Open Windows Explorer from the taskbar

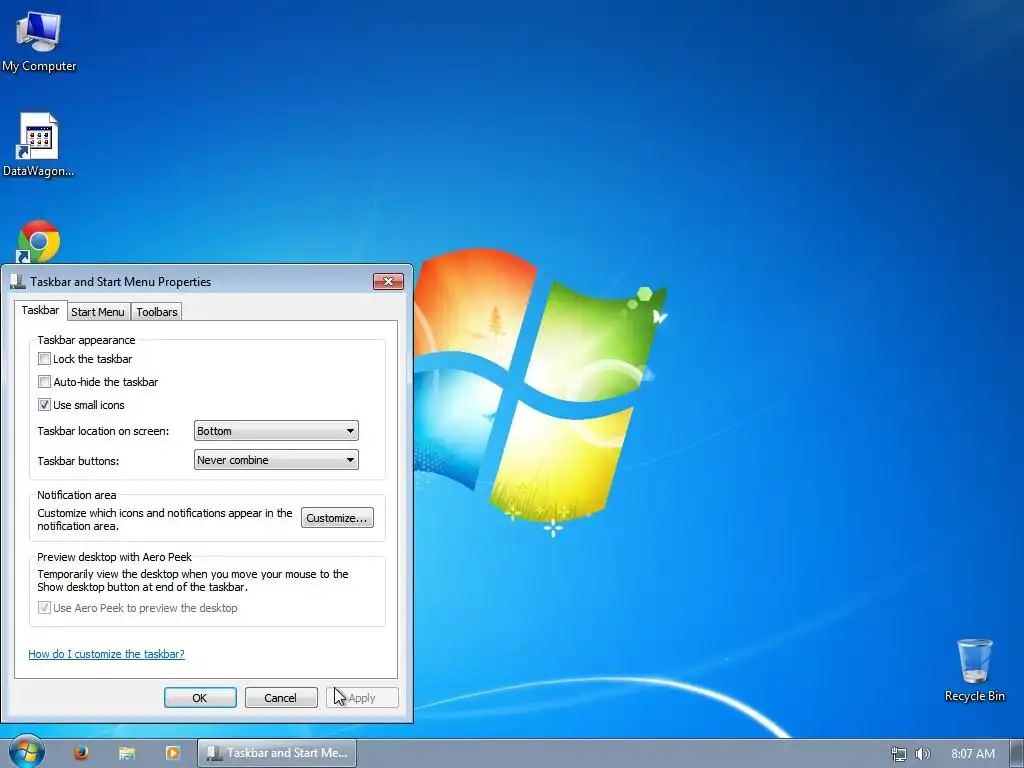(x=127, y=753)
